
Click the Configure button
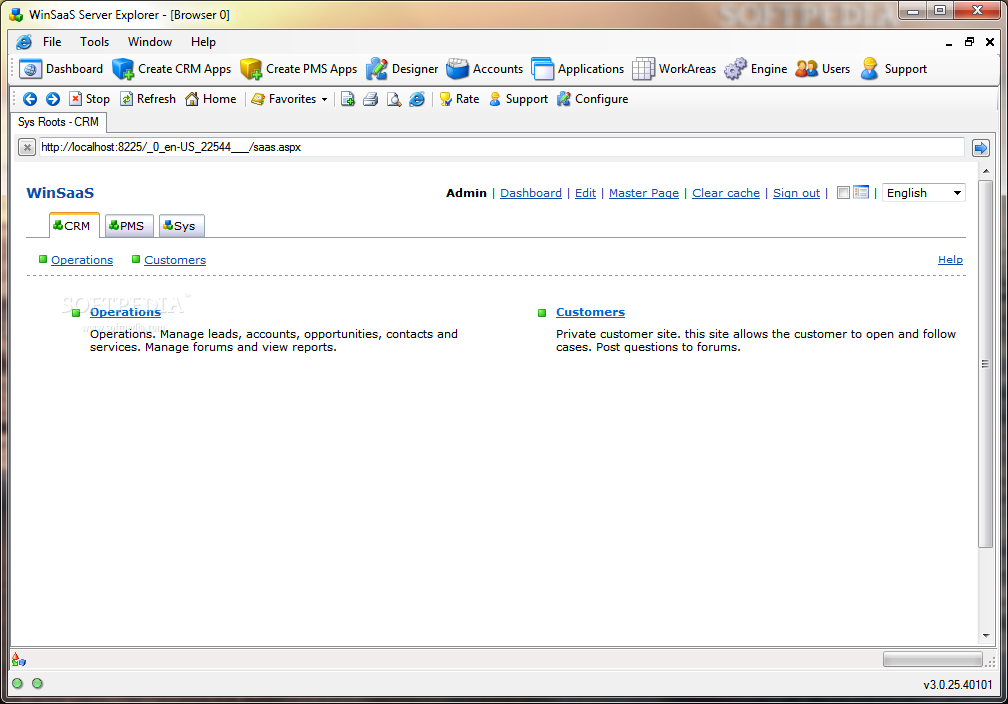[x=593, y=99]
